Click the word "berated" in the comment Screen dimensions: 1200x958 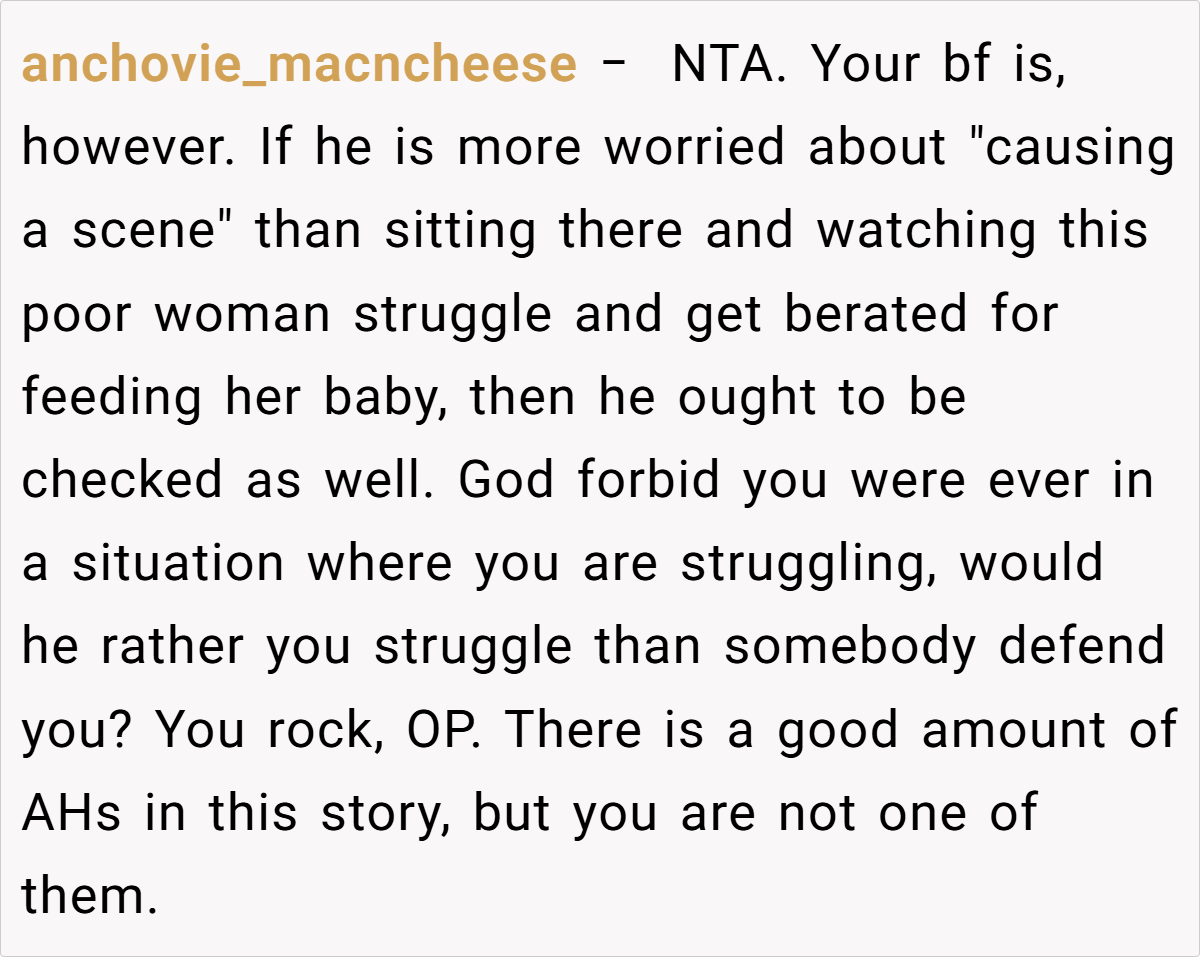click(875, 314)
